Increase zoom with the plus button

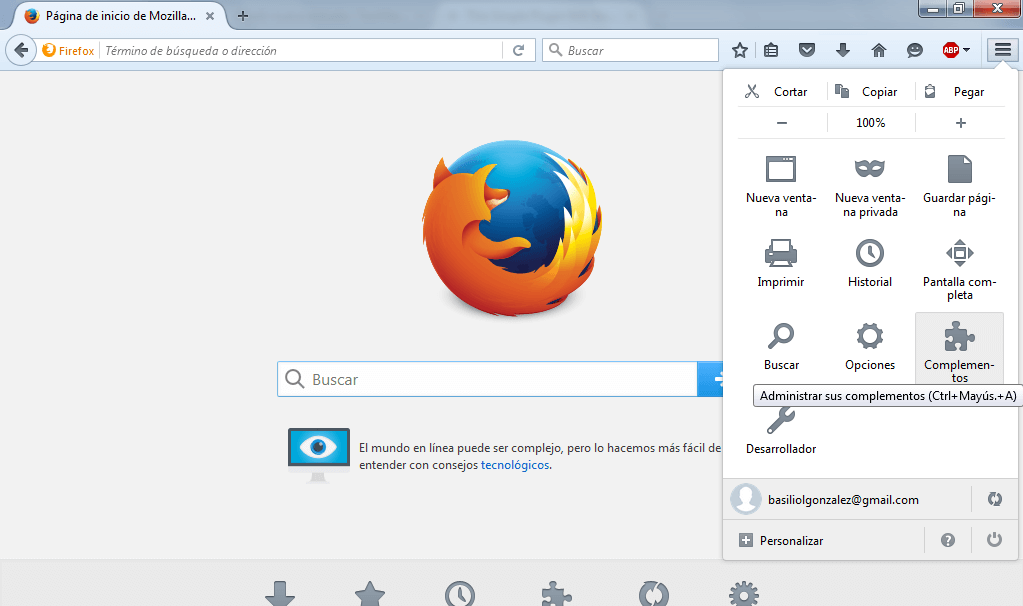pos(960,123)
